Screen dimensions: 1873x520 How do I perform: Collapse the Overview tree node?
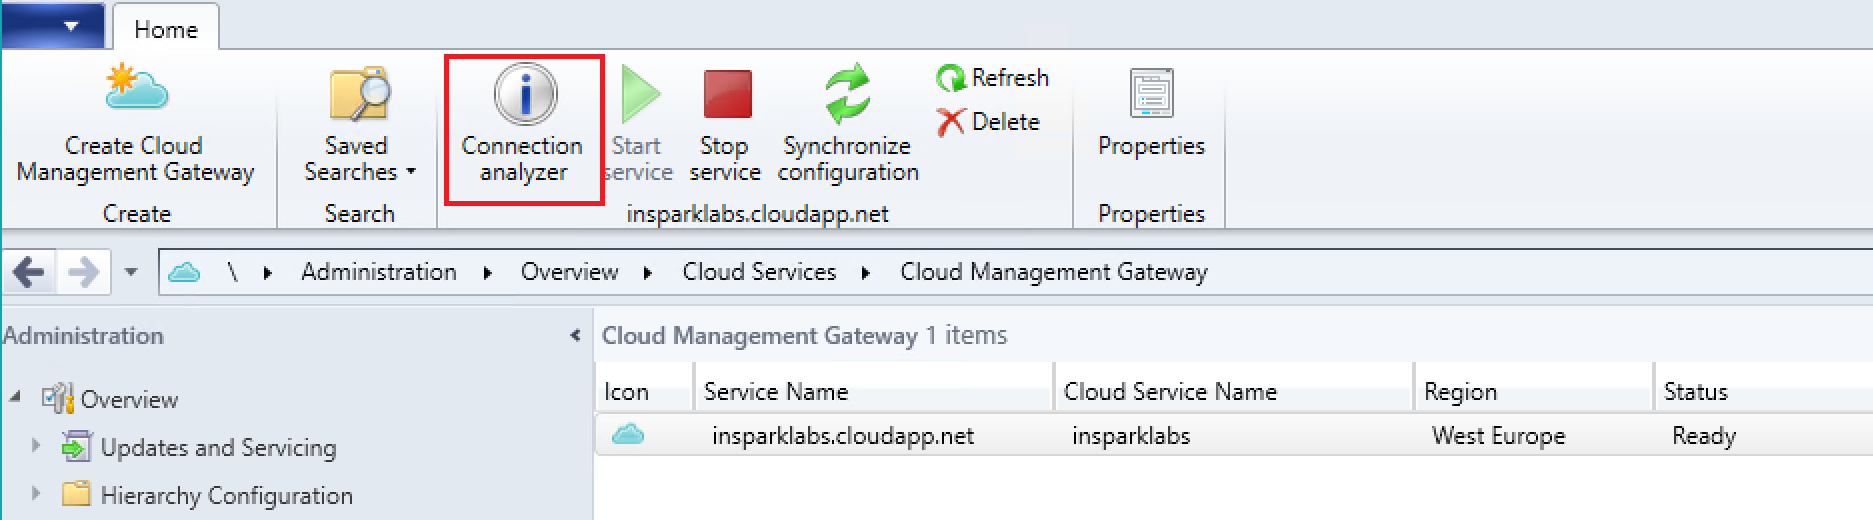(x=15, y=398)
